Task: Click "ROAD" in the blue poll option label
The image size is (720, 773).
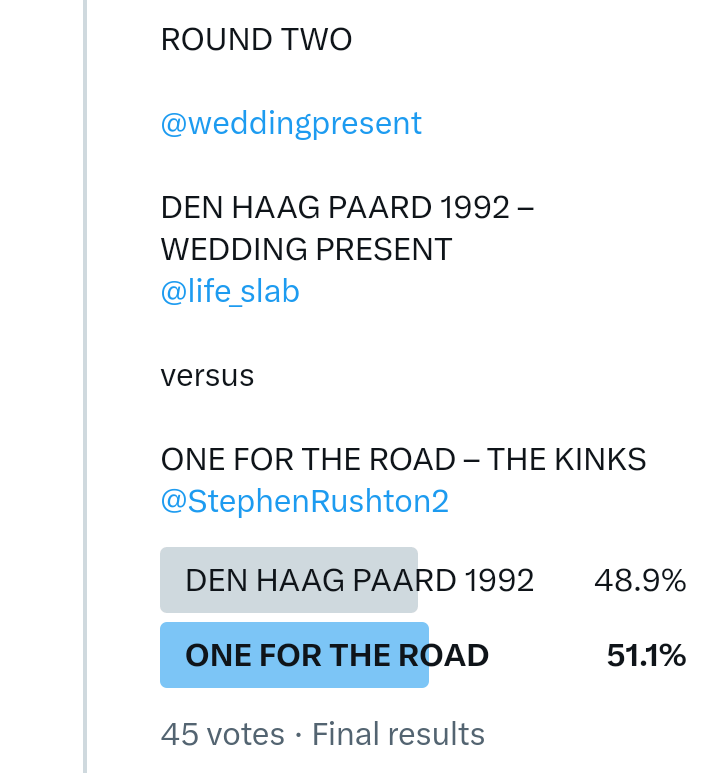Action: coord(444,655)
